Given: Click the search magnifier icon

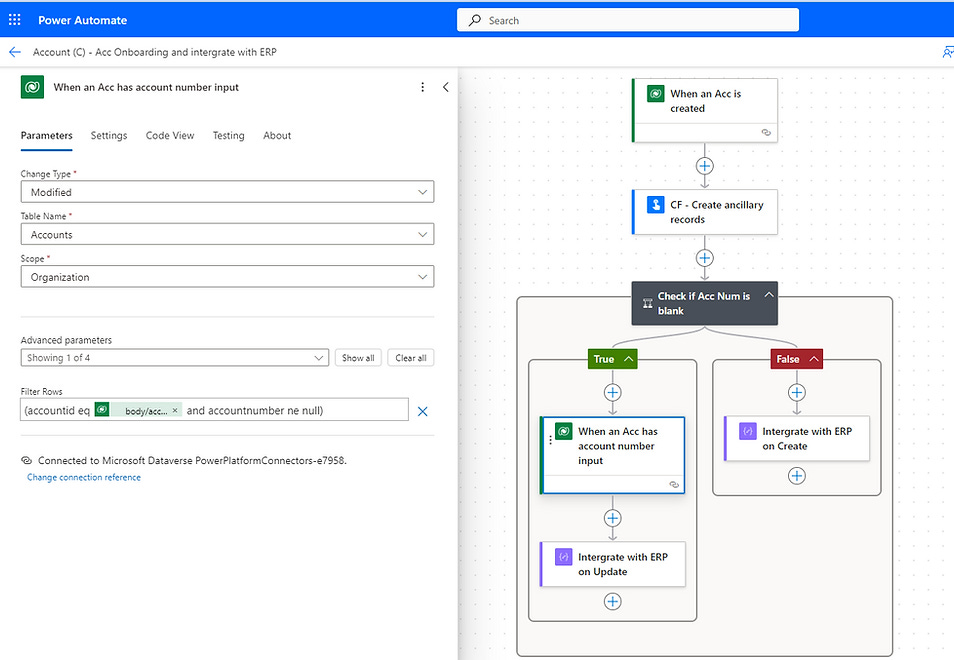Looking at the screenshot, I should [x=475, y=20].
